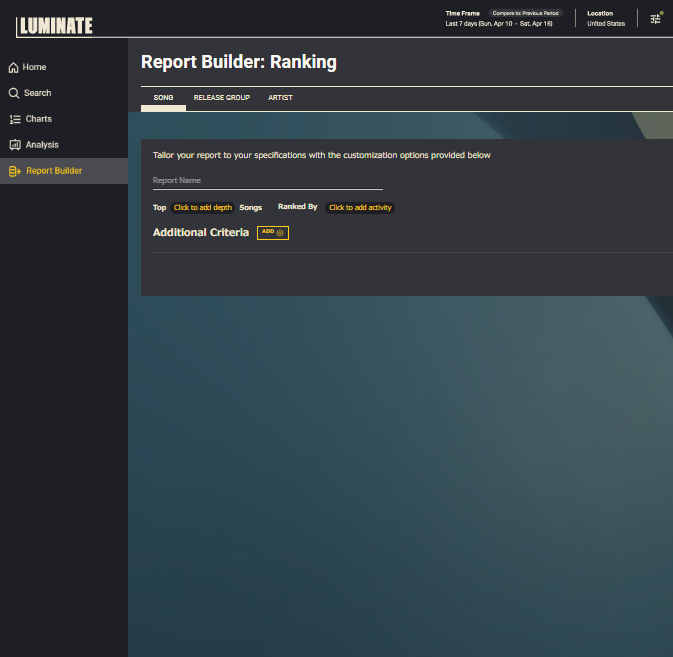Screen dimensions: 673x657
Task: Select the Analysis chart icon
Action: 13,145
